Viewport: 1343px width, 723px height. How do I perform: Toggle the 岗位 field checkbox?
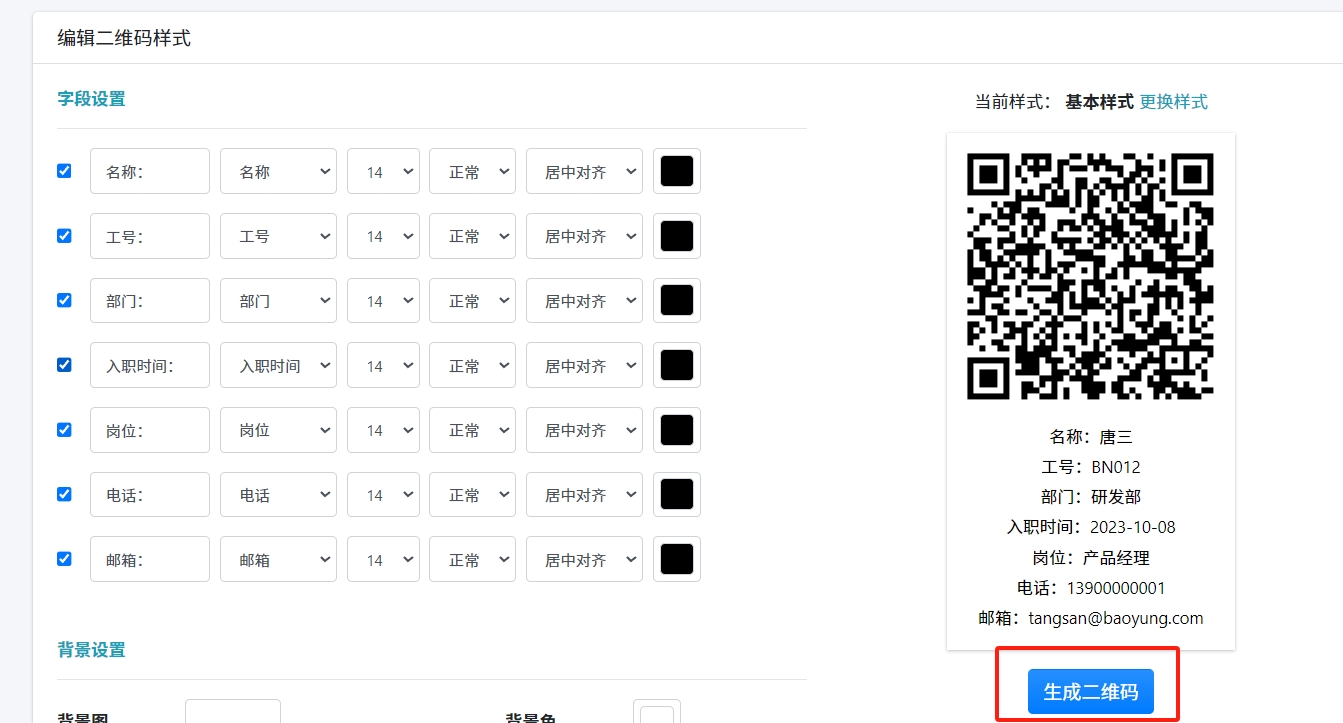point(64,430)
